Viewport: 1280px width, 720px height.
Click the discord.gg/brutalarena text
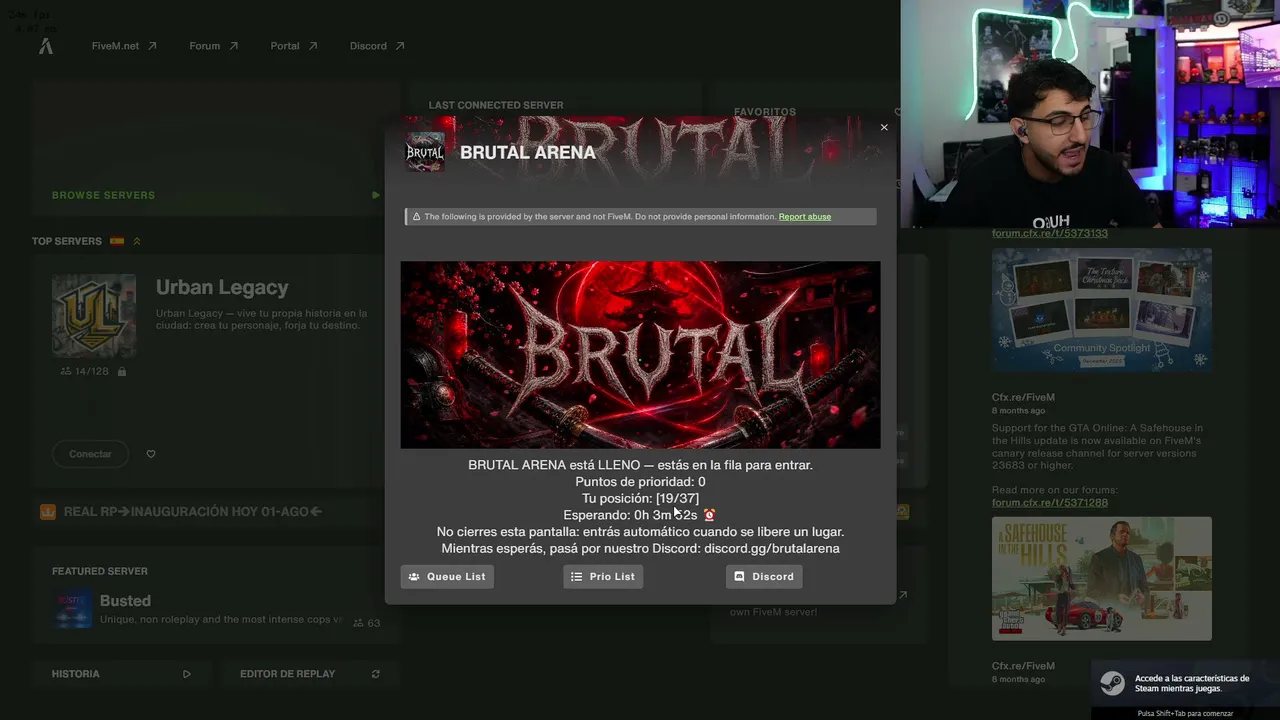tap(772, 549)
